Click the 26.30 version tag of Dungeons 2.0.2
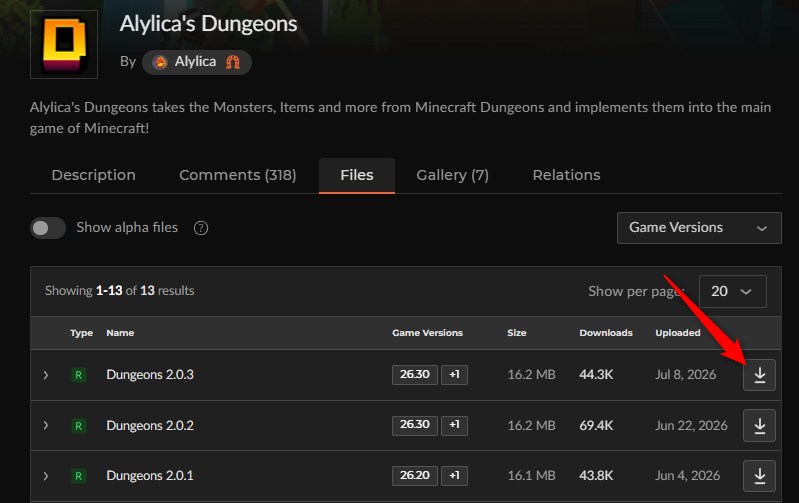Image resolution: width=799 pixels, height=503 pixels. click(x=415, y=425)
